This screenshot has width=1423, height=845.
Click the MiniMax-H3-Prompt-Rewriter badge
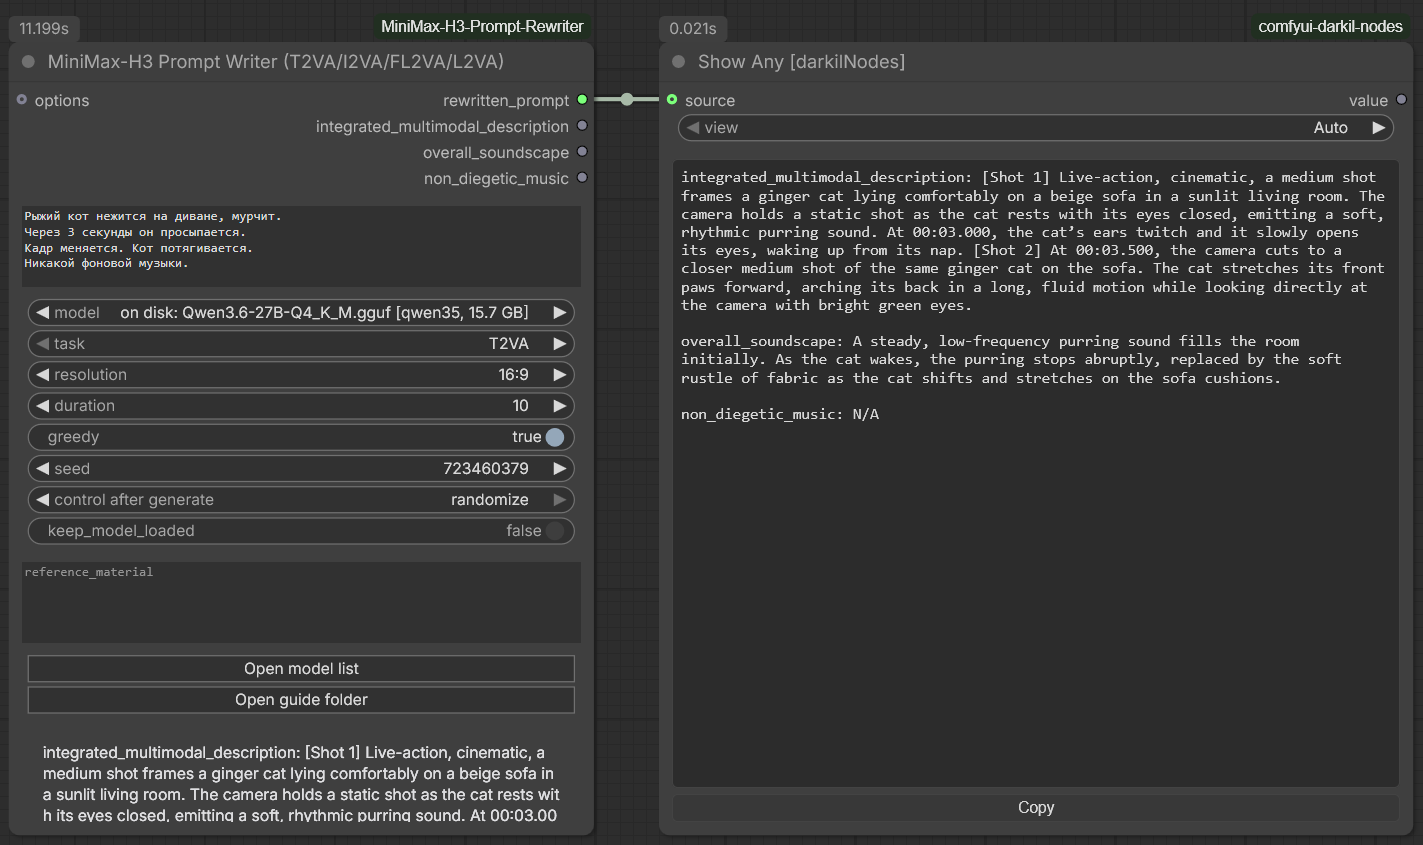[x=482, y=27]
